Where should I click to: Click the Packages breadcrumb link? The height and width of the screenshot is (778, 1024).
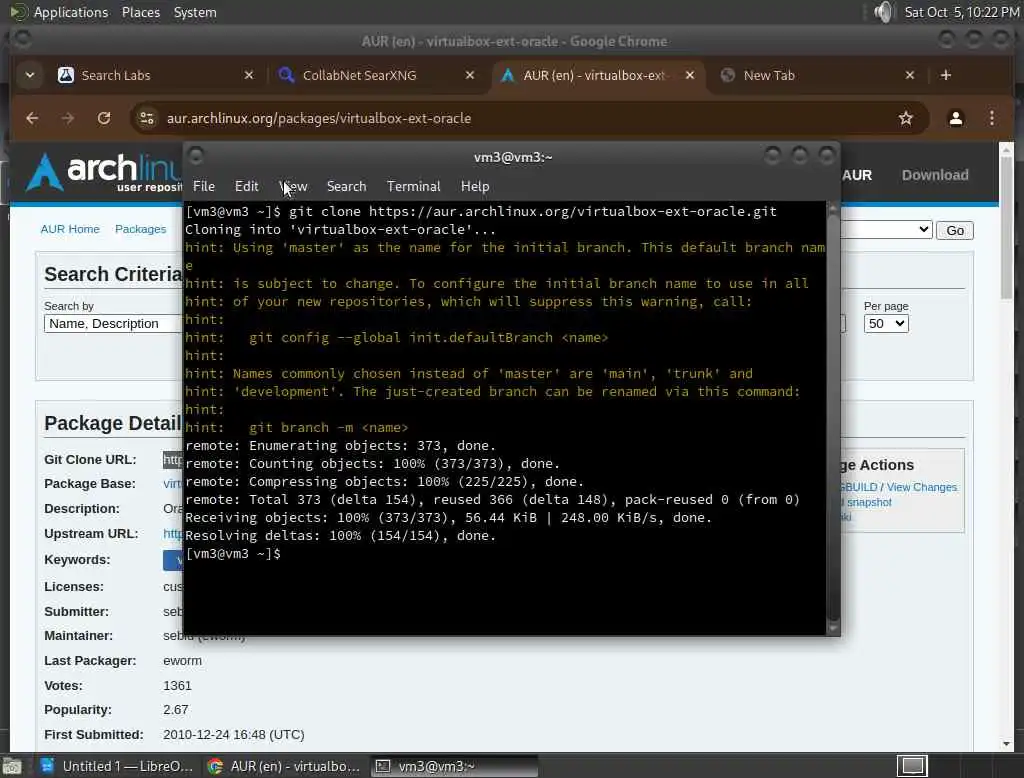point(140,229)
